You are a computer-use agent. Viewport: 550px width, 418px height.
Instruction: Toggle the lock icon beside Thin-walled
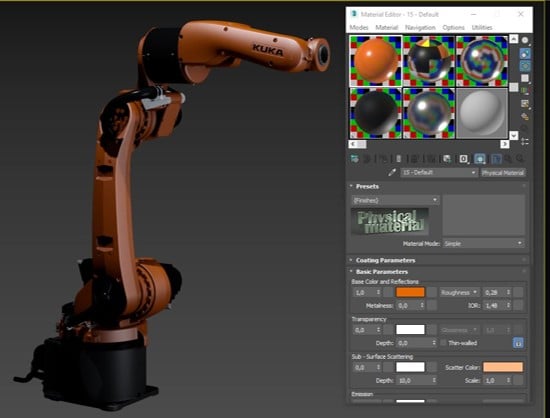coord(518,343)
